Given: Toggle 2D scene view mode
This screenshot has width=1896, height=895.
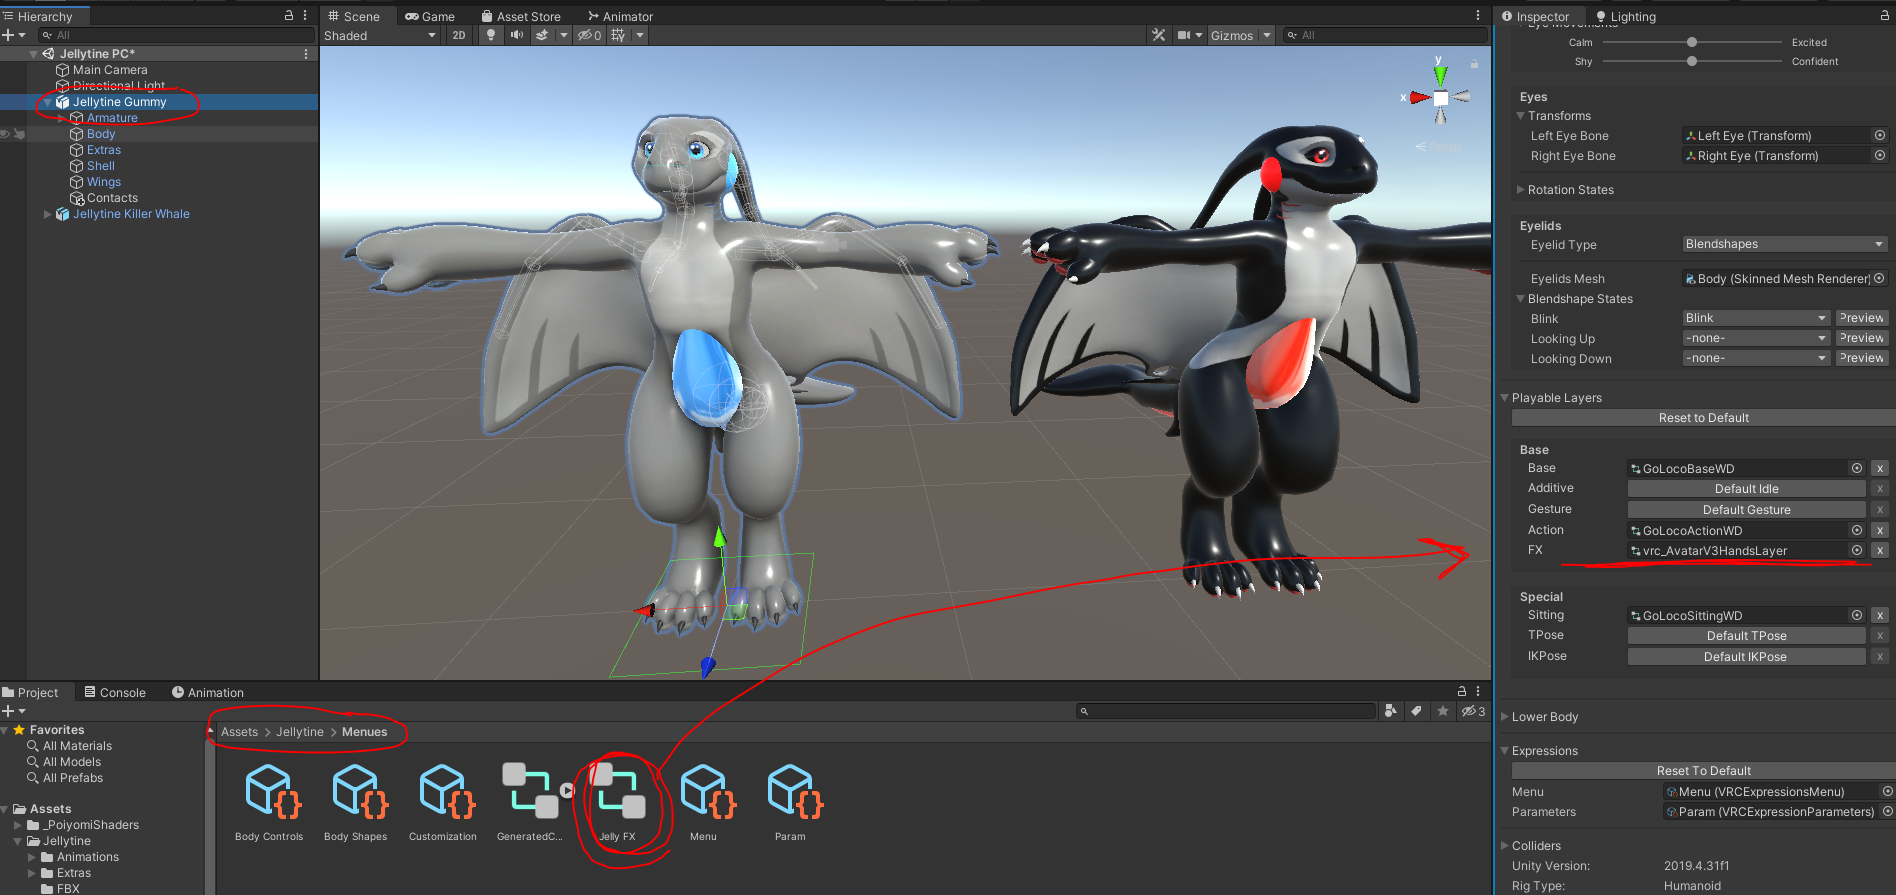Looking at the screenshot, I should tap(459, 35).
